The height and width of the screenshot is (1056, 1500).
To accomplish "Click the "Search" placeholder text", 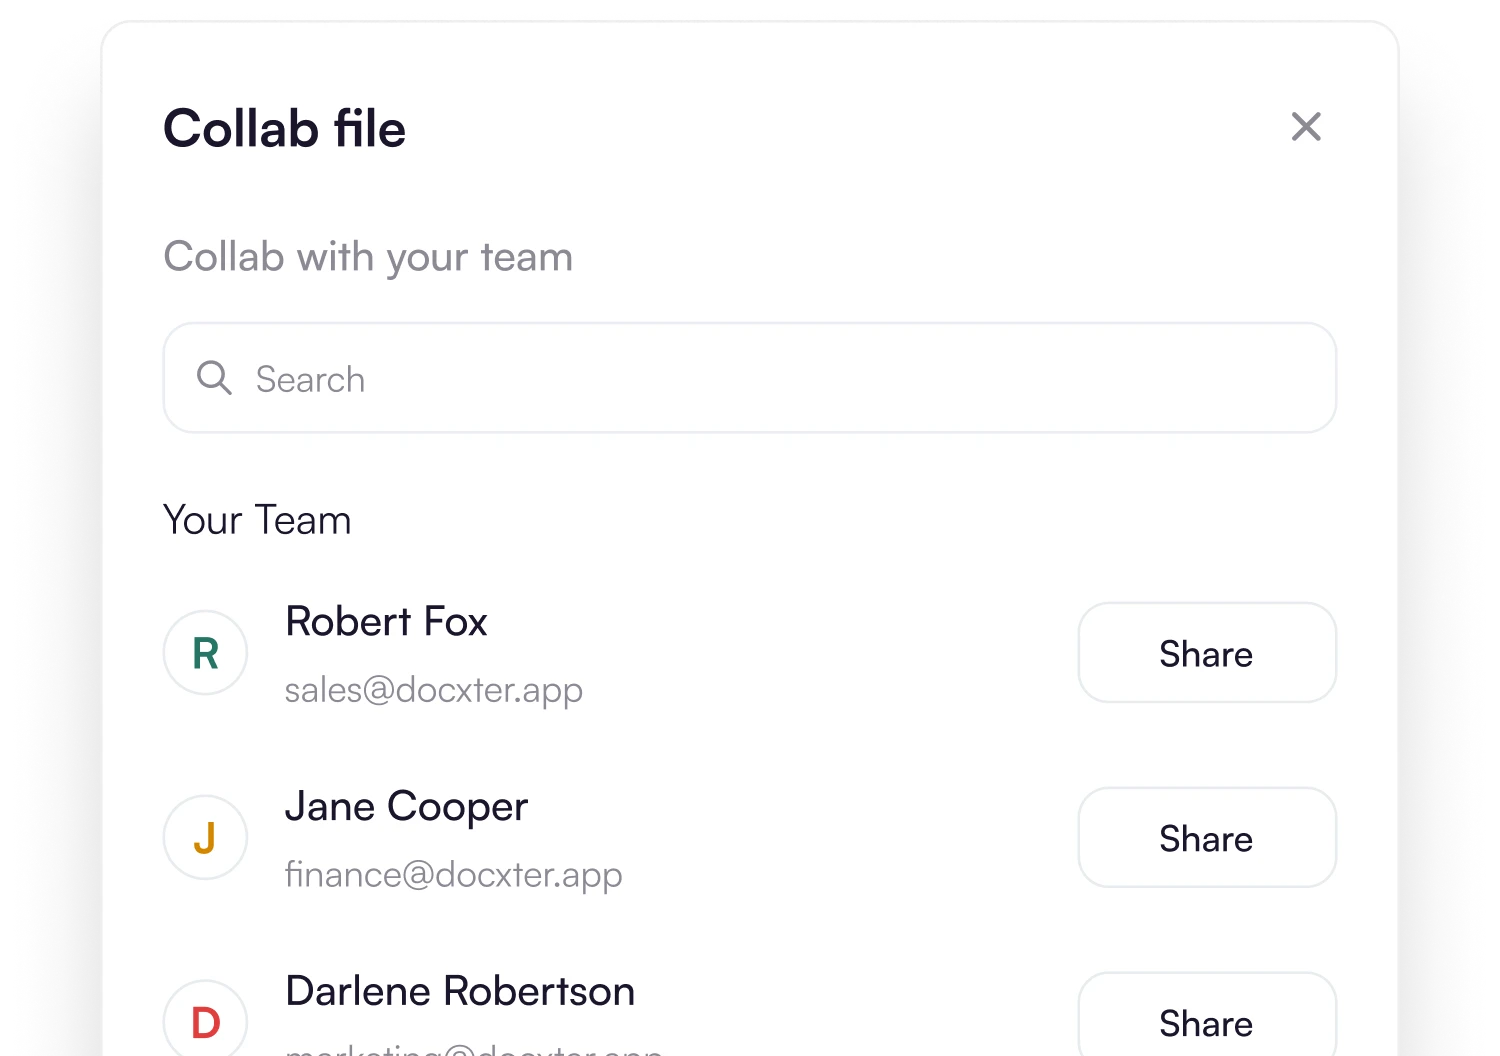I will coord(310,380).
